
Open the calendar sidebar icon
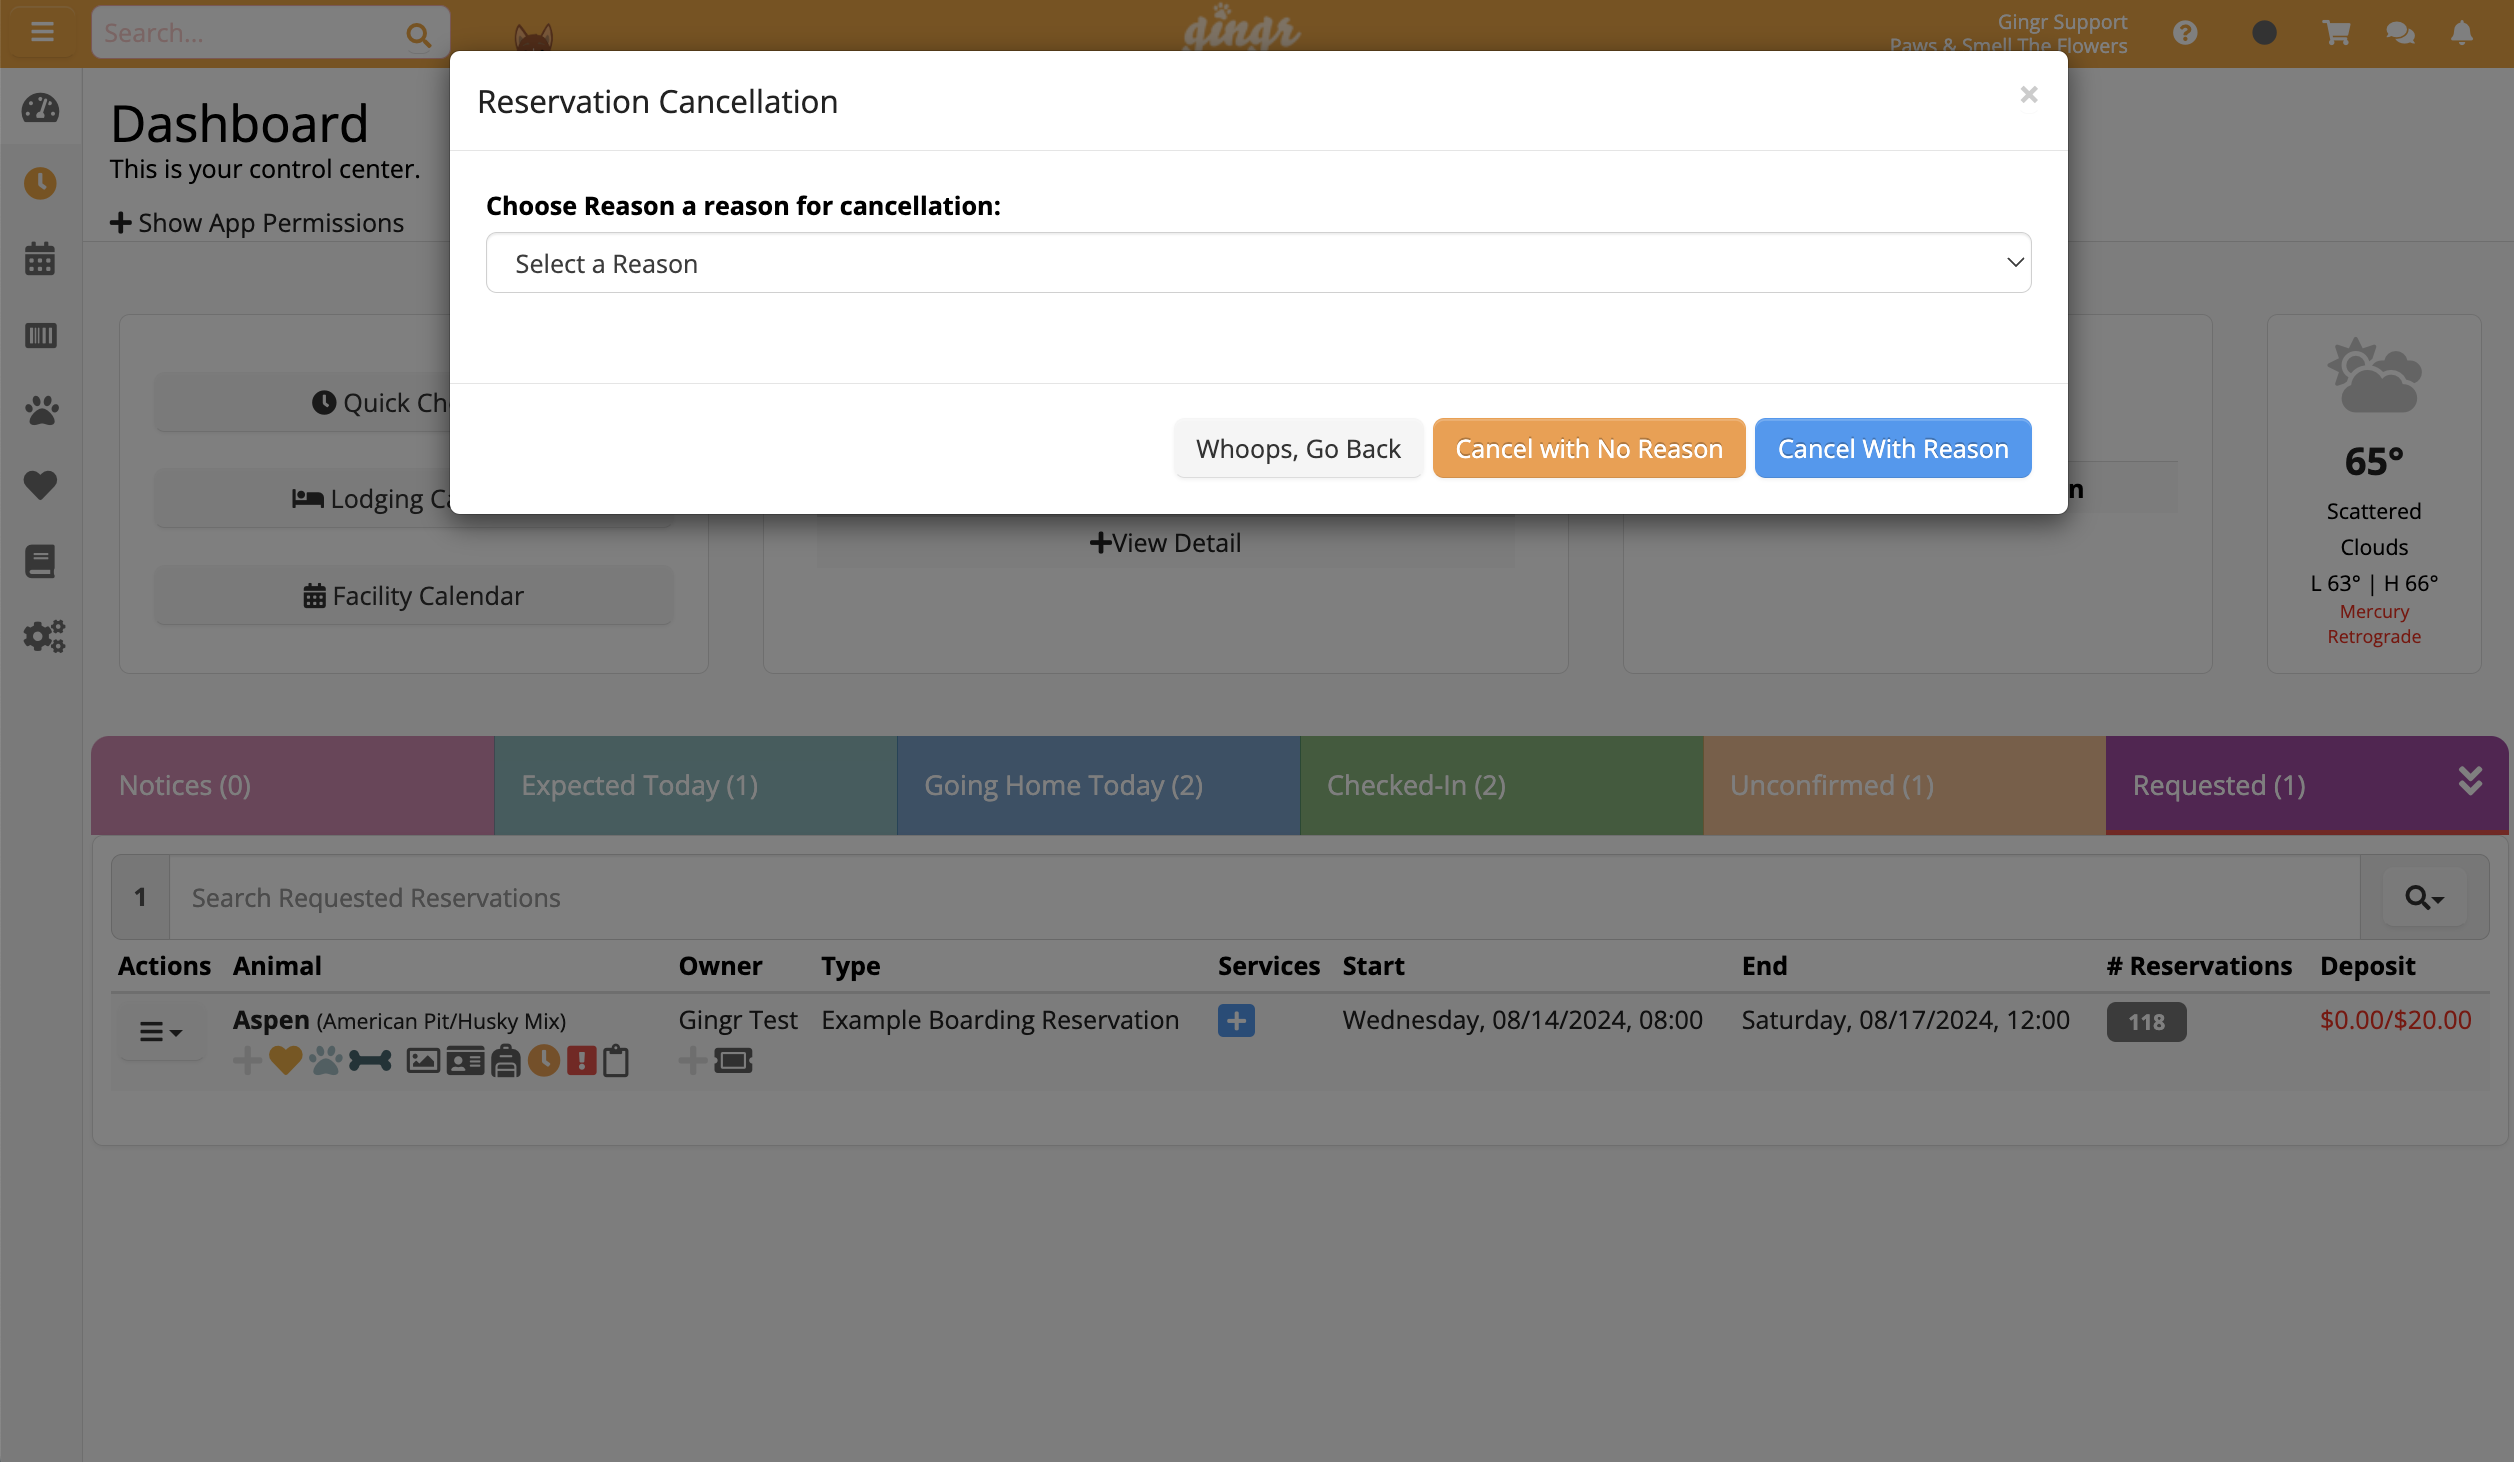click(41, 259)
